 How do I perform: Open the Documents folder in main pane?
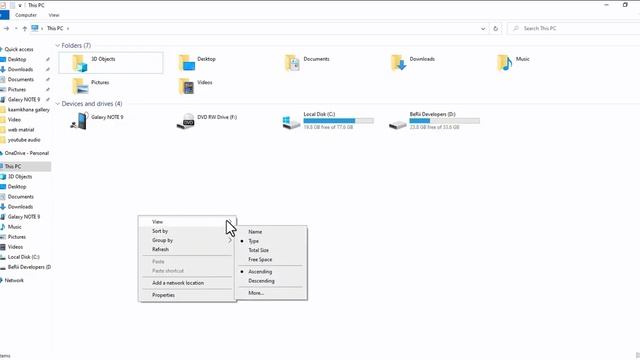coord(292,63)
